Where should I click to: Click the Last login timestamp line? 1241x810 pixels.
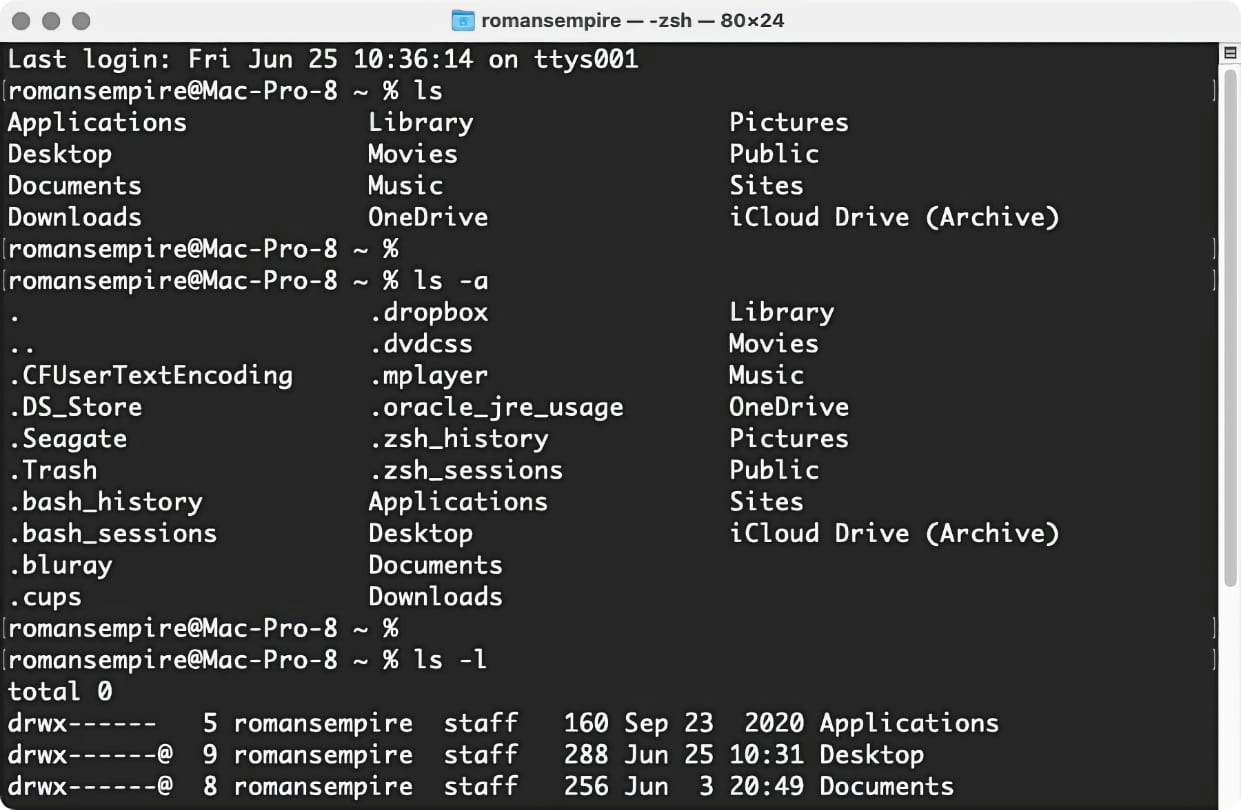tap(320, 59)
